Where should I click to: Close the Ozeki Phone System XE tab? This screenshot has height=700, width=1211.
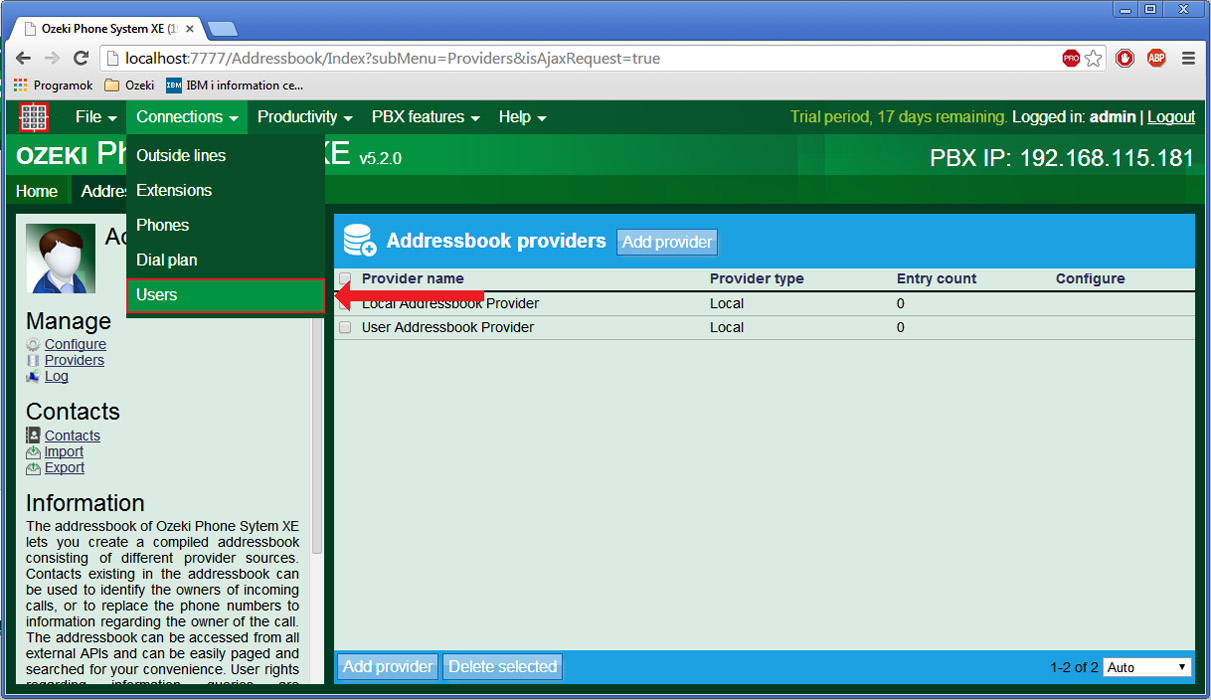point(190,29)
